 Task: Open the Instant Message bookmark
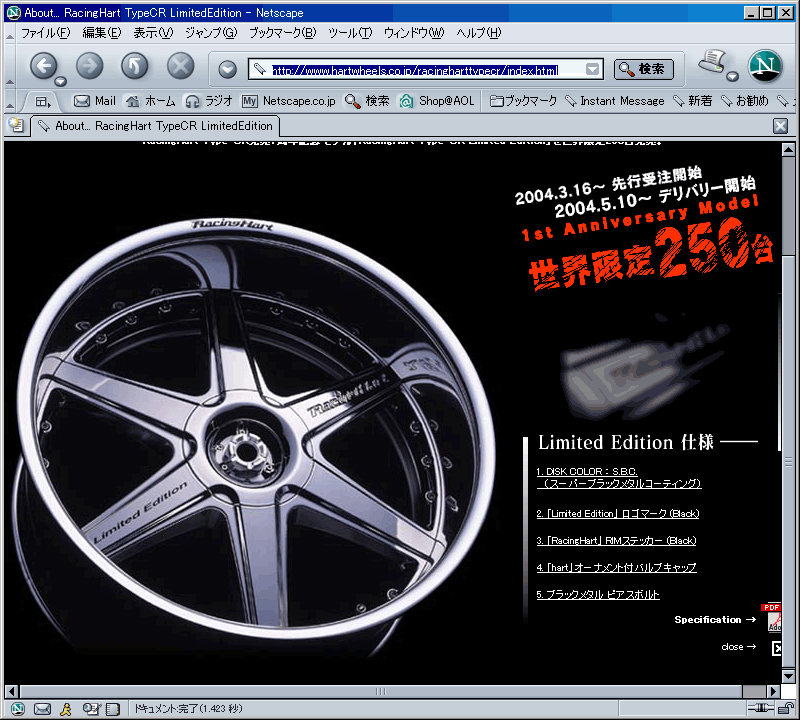[615, 101]
